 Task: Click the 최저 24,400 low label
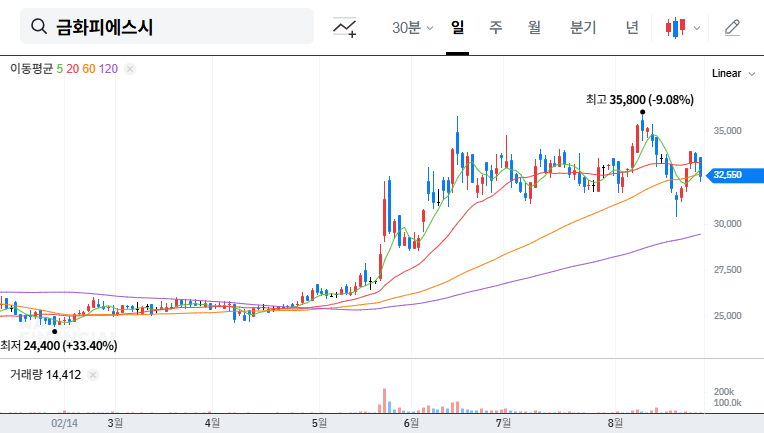tap(58, 346)
